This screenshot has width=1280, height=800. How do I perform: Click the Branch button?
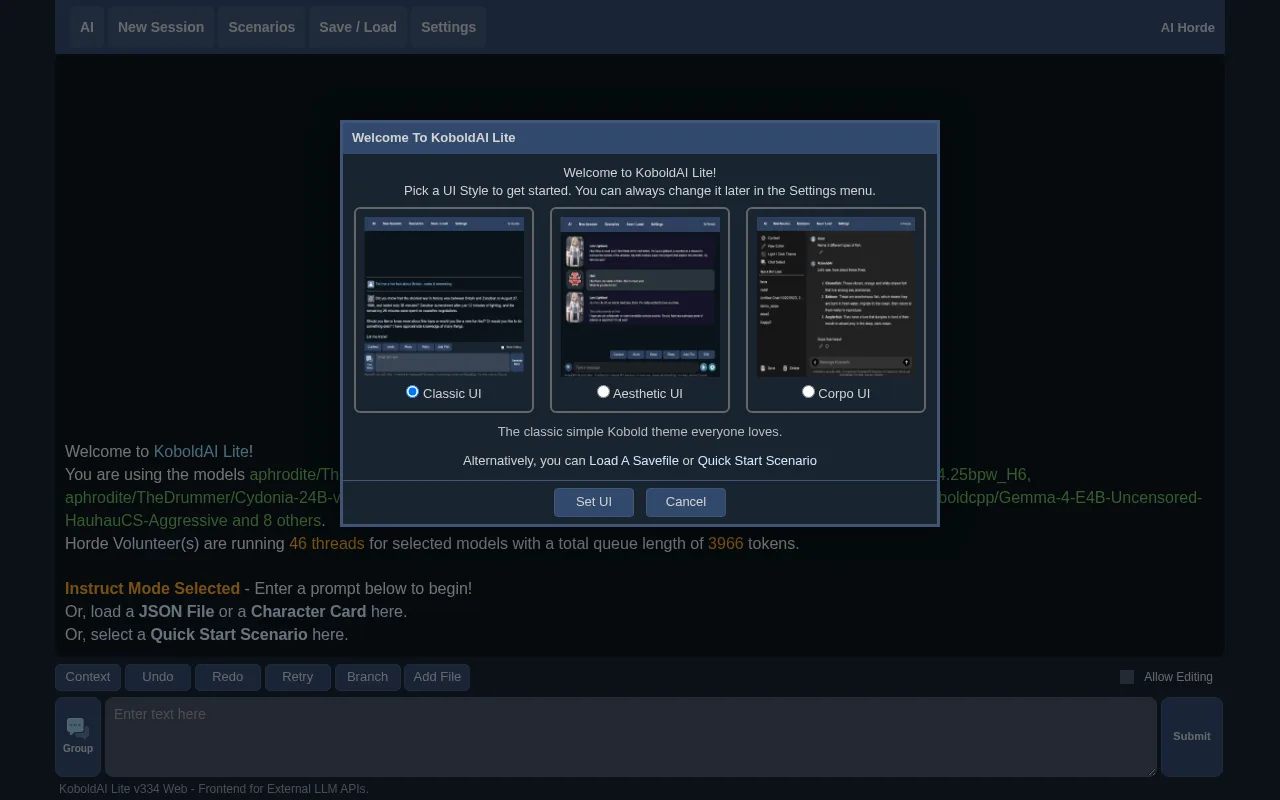click(x=368, y=677)
